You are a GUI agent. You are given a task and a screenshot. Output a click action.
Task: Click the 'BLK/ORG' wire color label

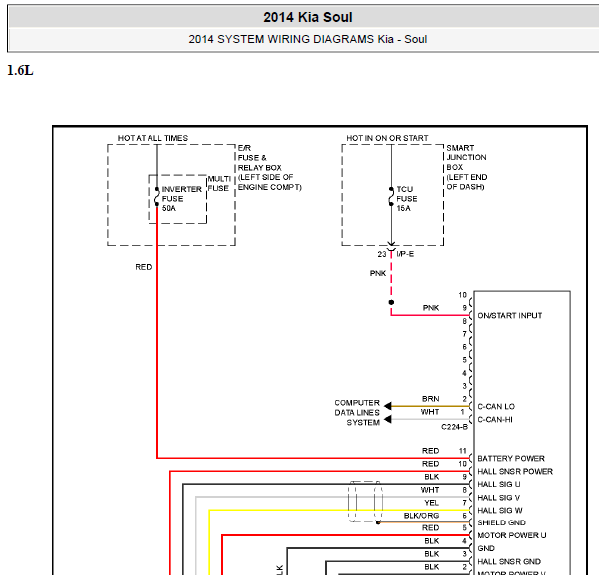pyautogui.click(x=421, y=516)
